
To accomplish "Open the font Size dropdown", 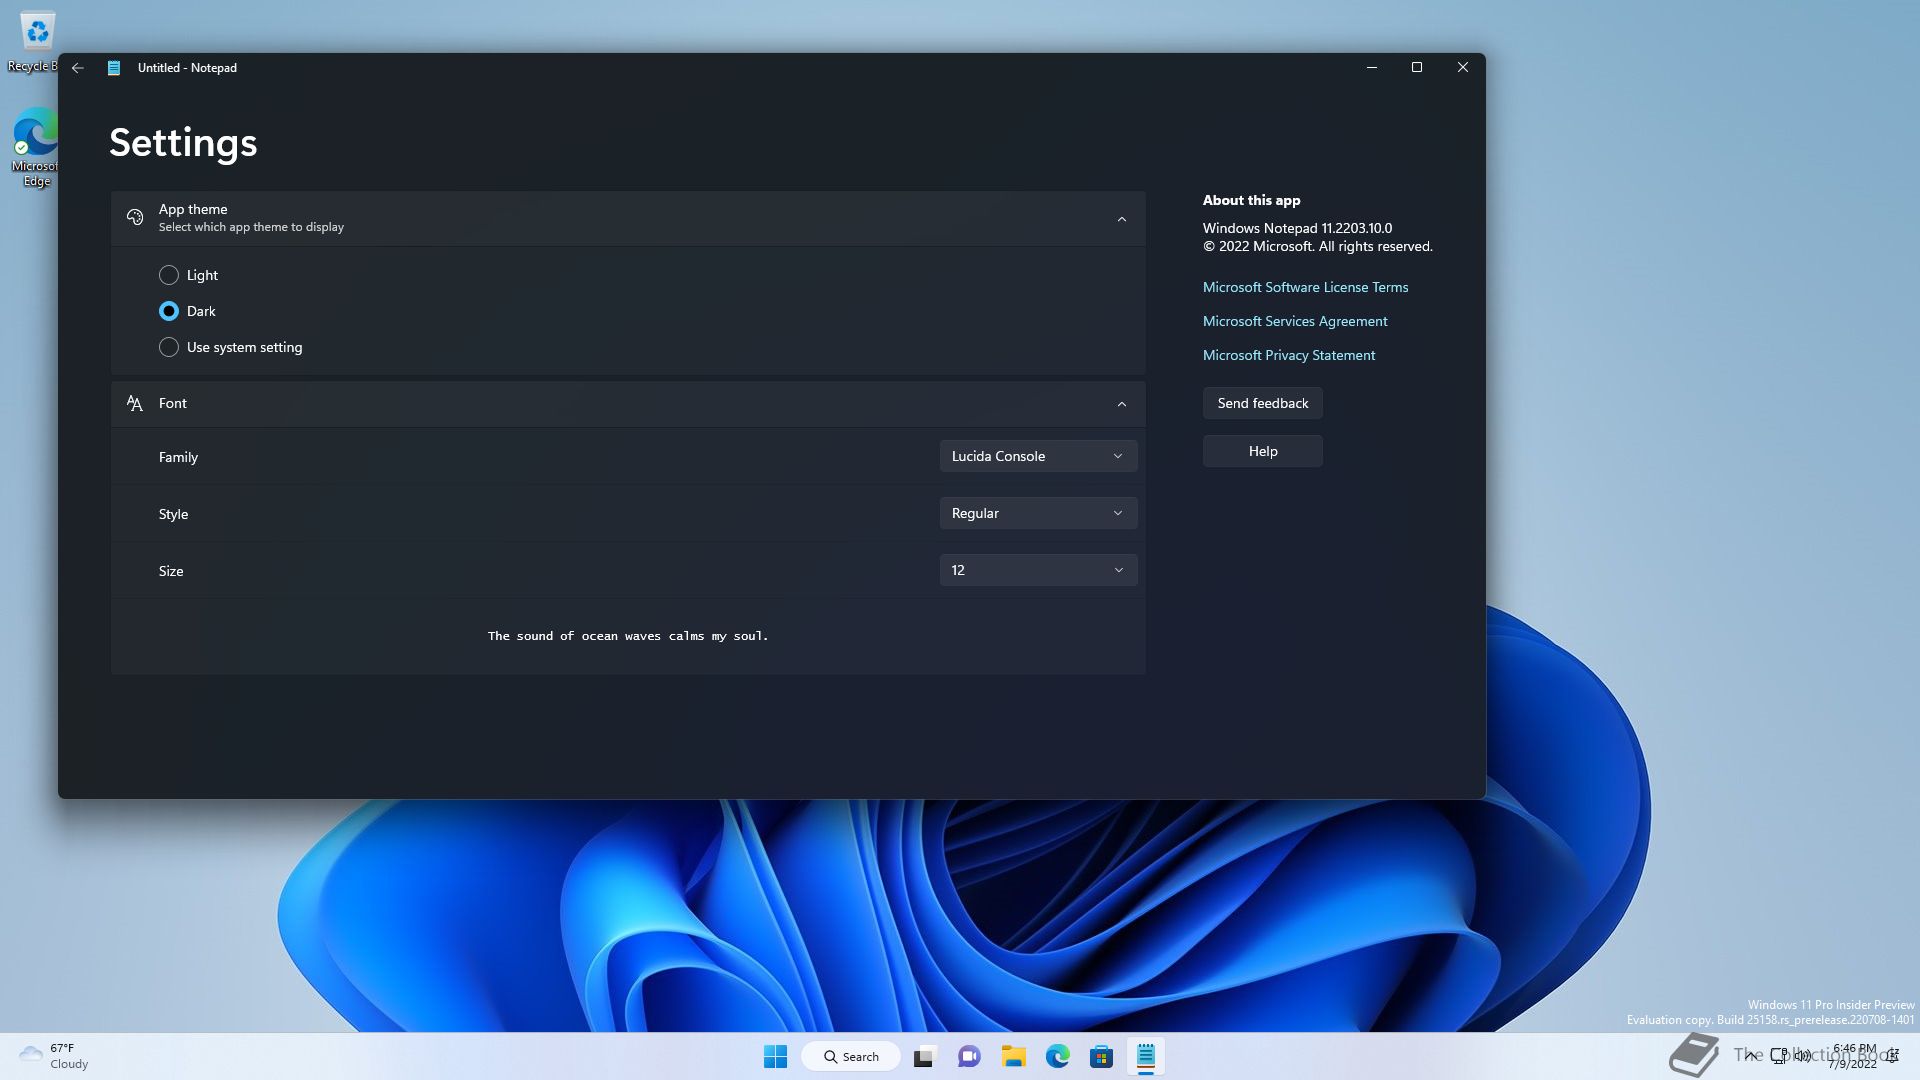I will 1038,570.
